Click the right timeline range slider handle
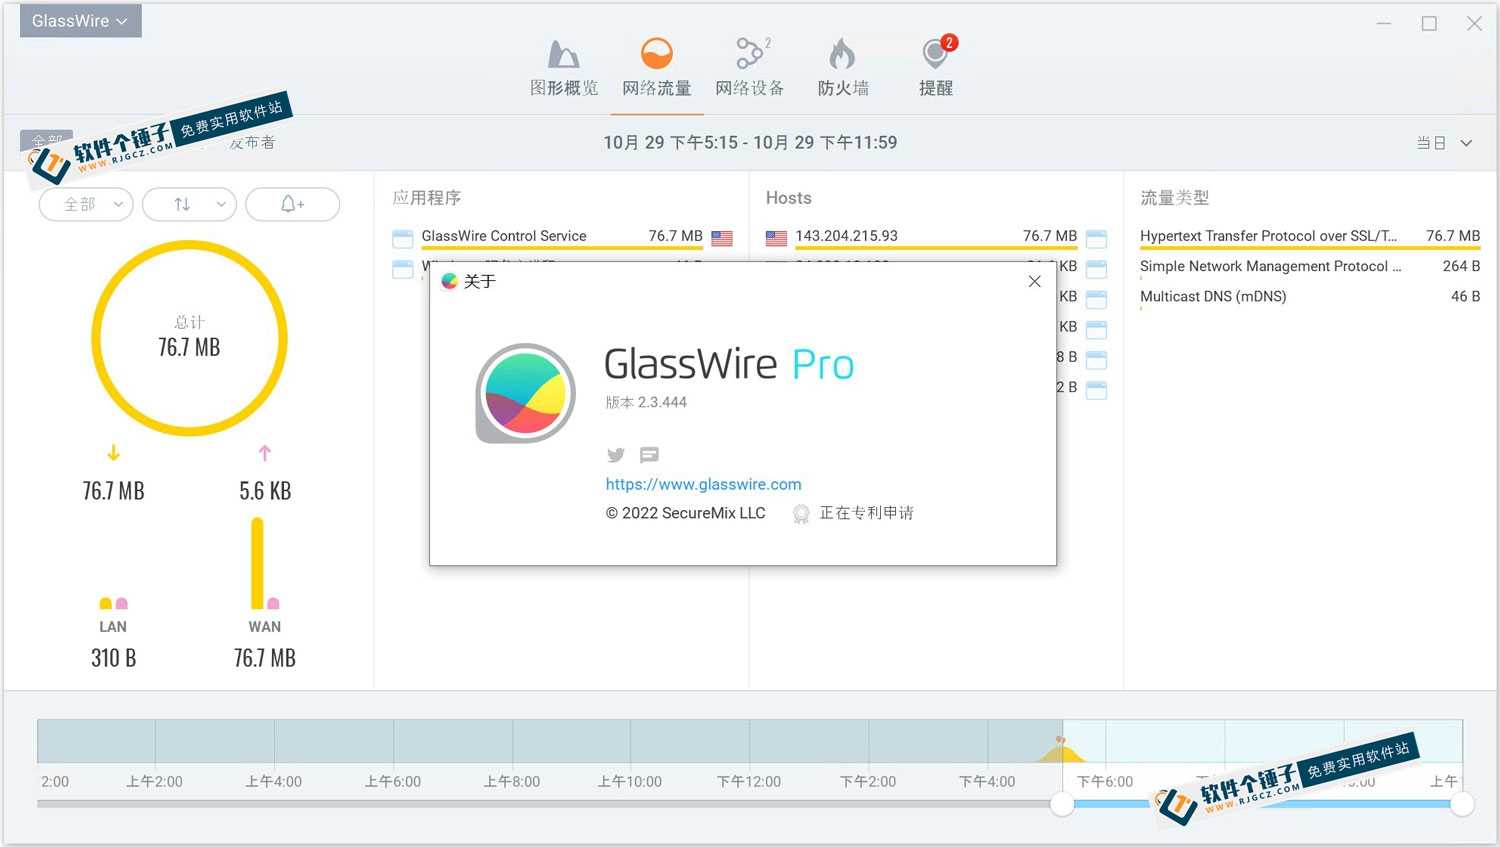The width and height of the screenshot is (1500, 847). coord(1462,803)
